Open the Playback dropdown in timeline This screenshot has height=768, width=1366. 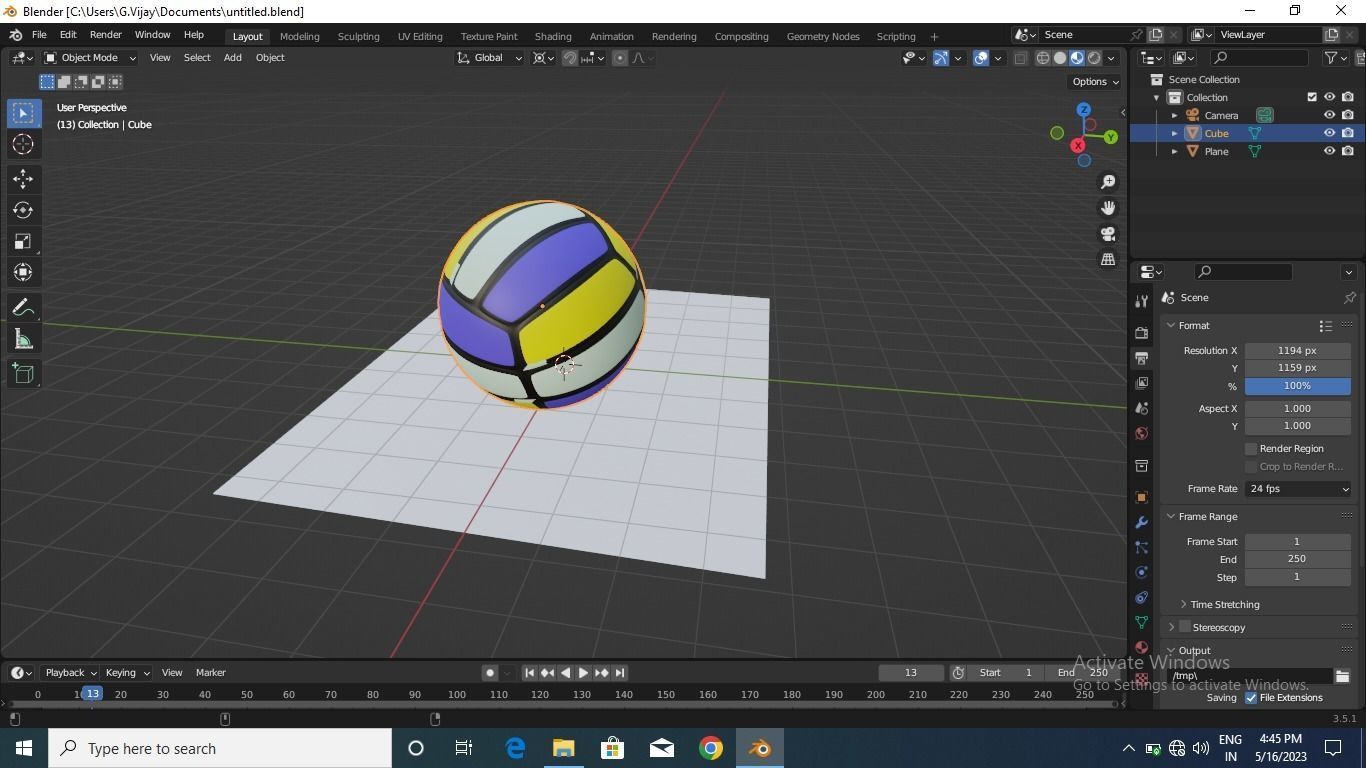(70, 673)
